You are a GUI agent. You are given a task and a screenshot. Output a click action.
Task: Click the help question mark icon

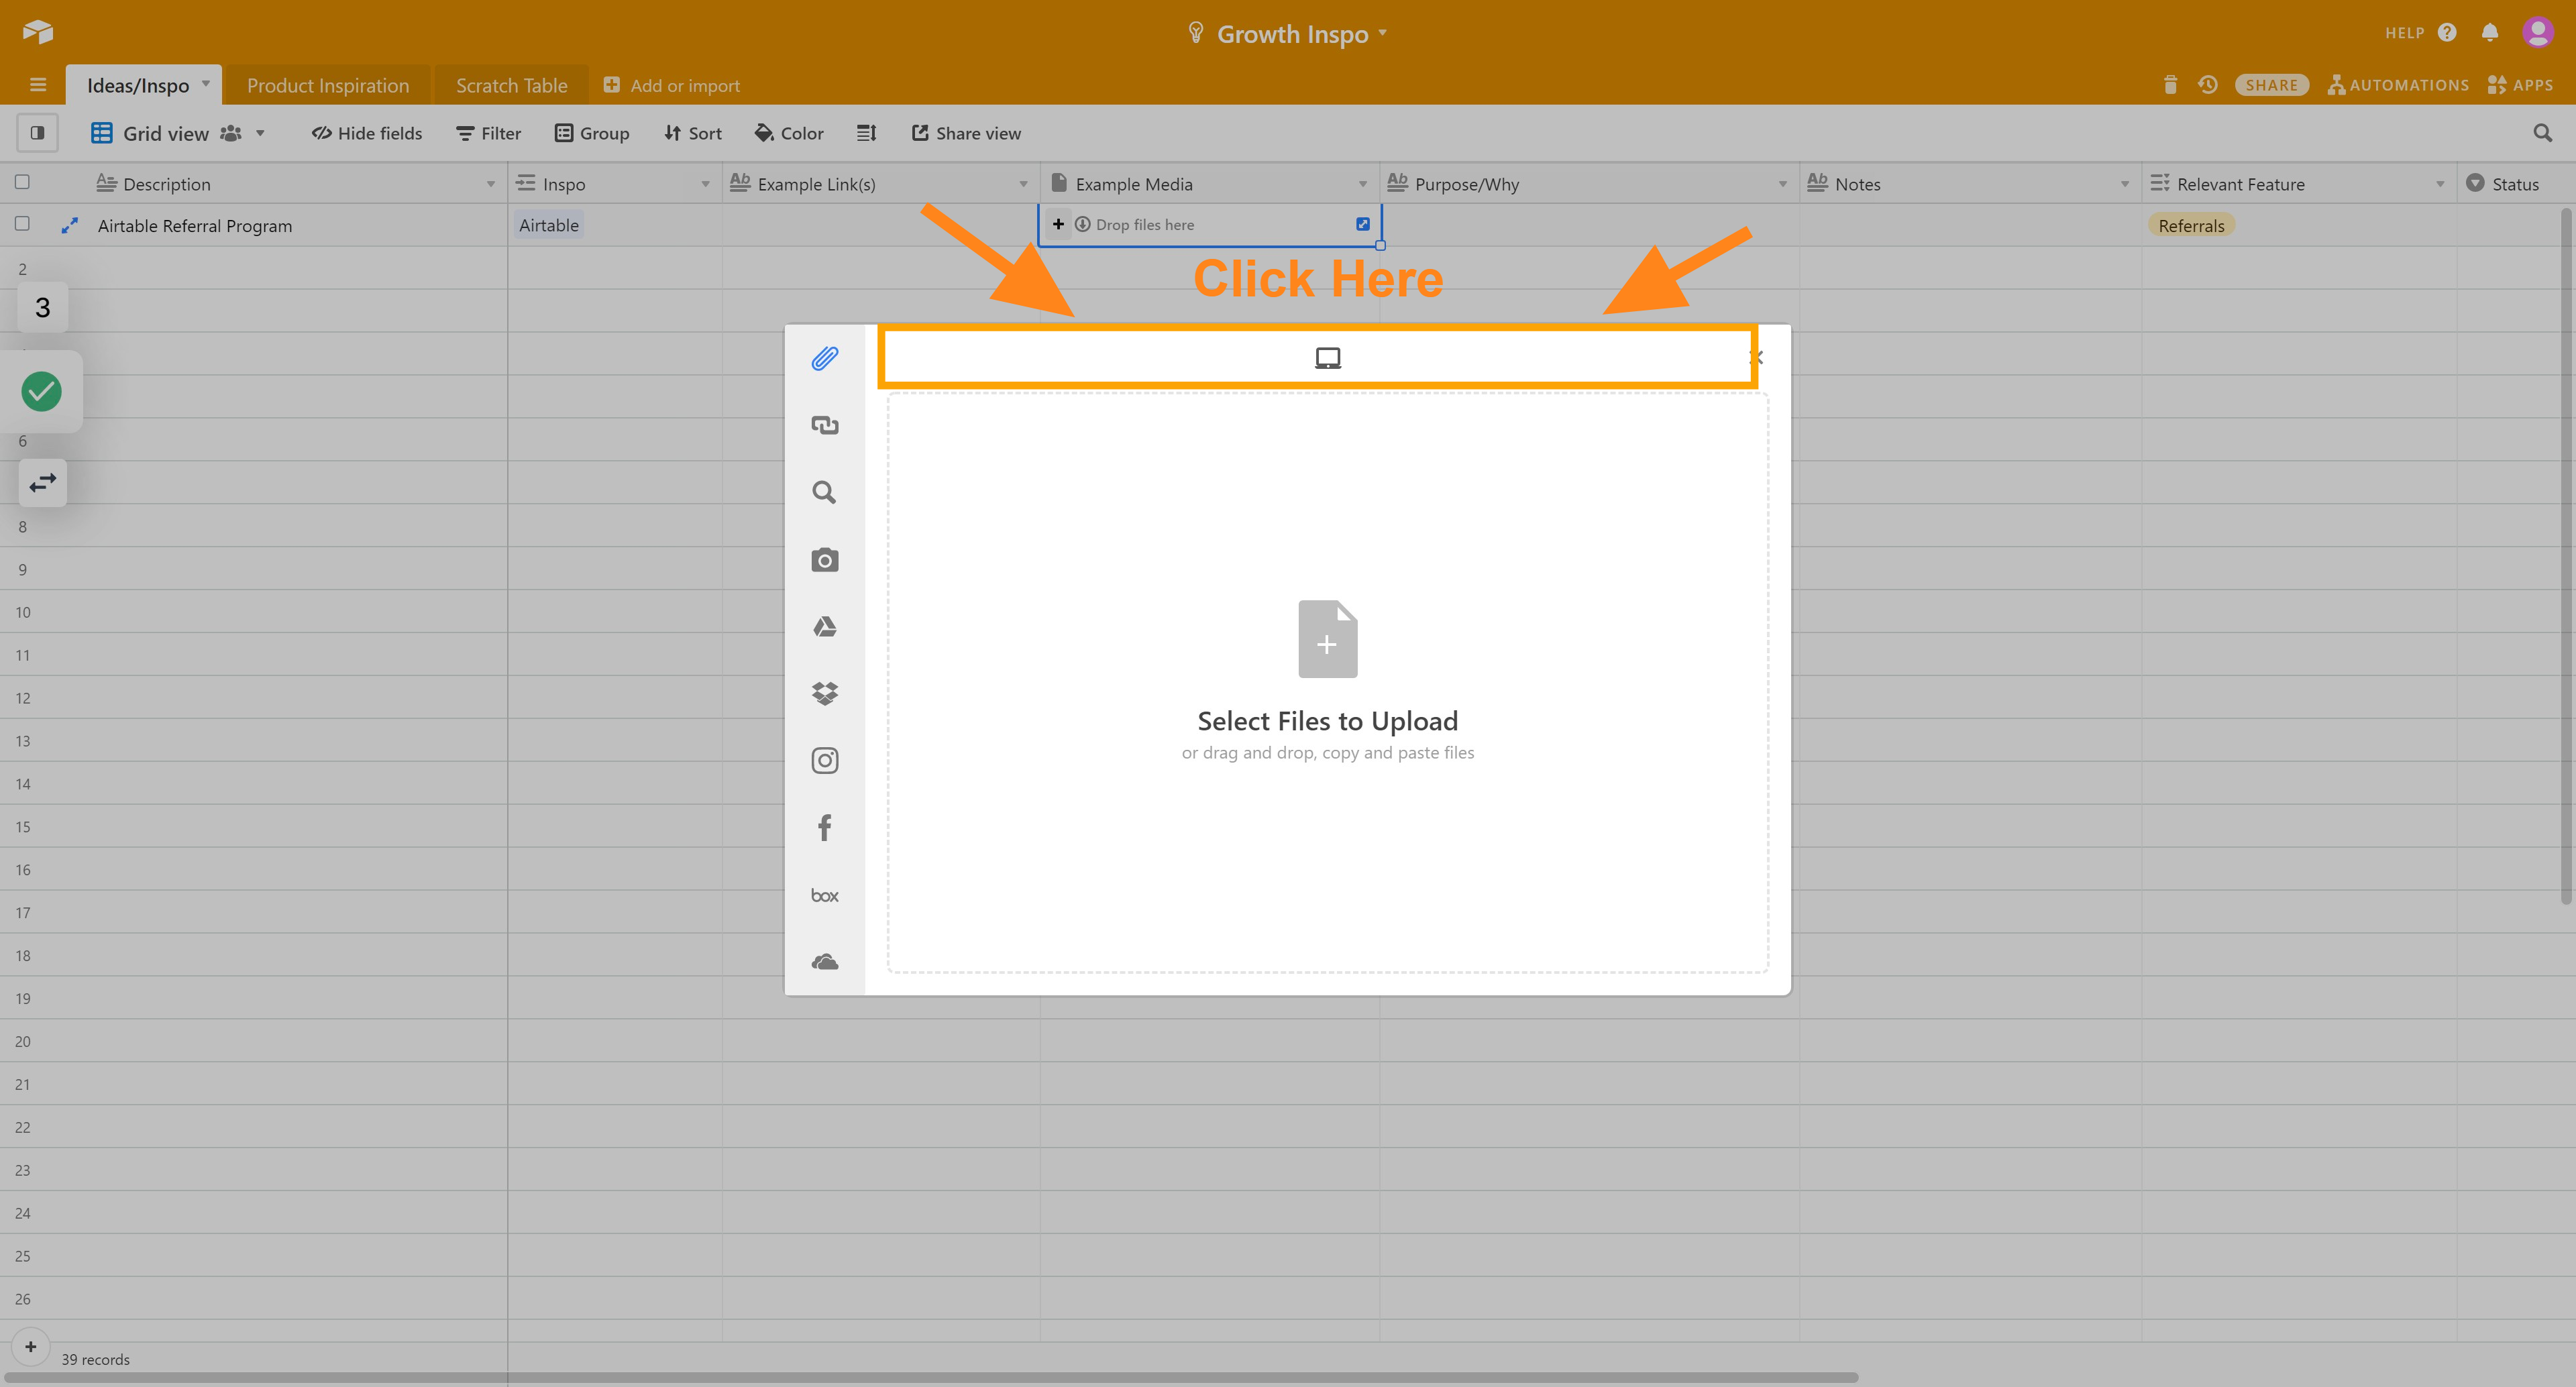pyautogui.click(x=2446, y=32)
